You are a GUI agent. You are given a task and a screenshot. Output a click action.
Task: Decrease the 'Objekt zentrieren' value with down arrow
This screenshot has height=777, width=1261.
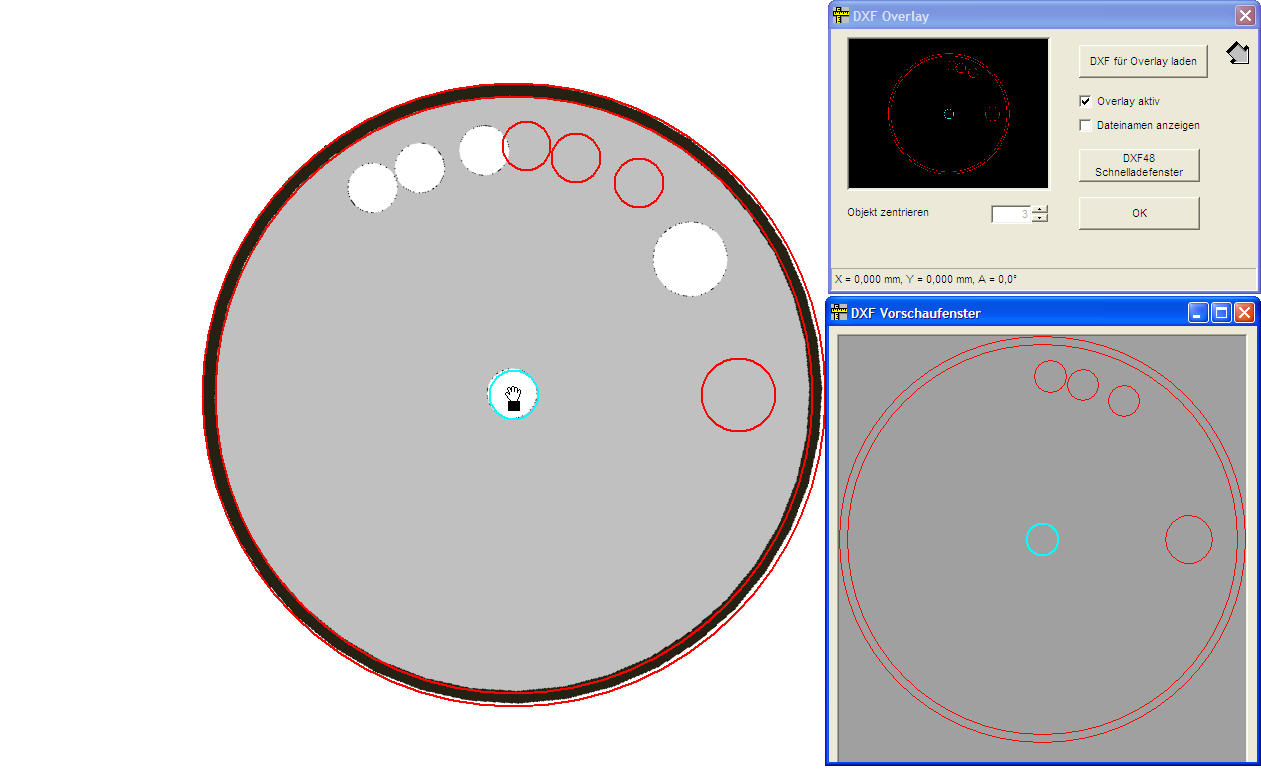tap(1040, 218)
